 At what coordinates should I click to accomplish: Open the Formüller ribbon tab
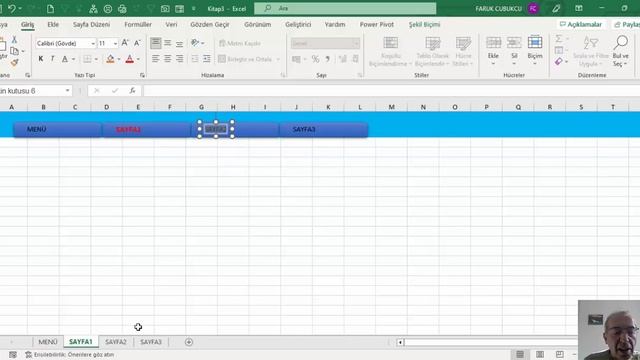pyautogui.click(x=138, y=24)
